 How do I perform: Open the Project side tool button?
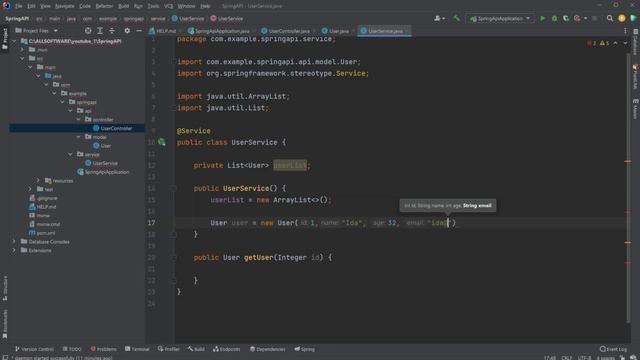point(5,39)
